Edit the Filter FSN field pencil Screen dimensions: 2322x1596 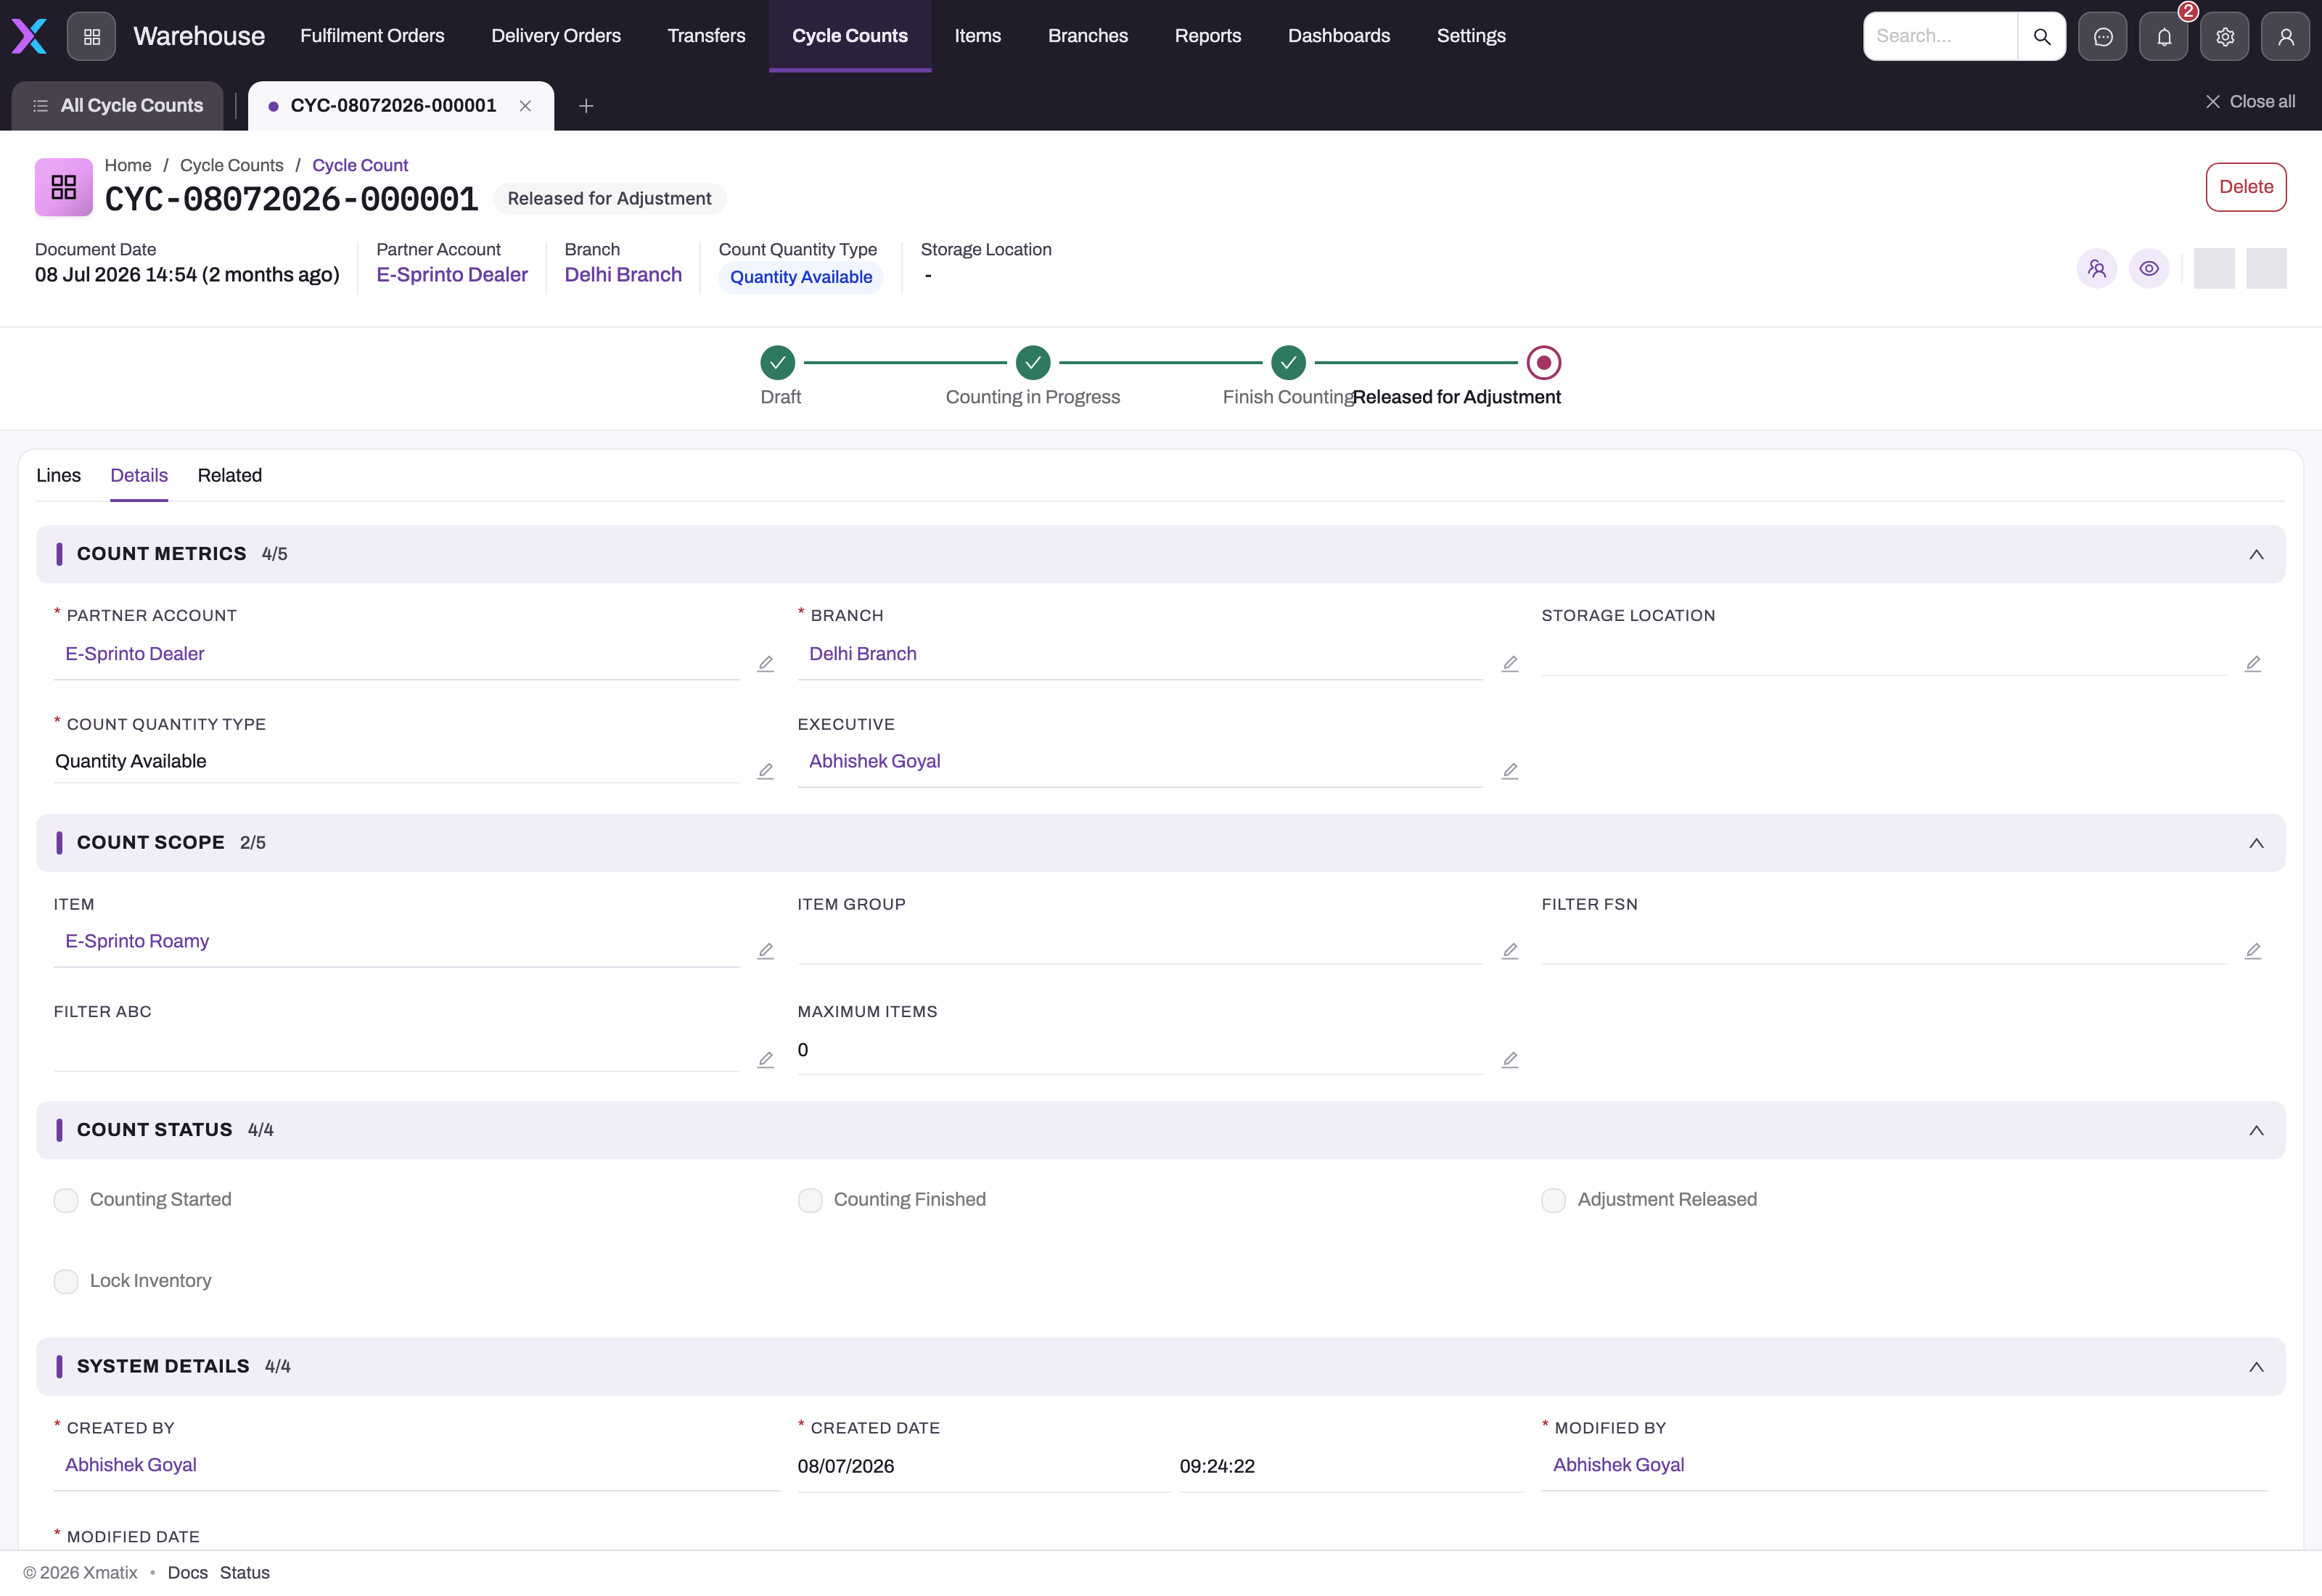tap(2253, 951)
